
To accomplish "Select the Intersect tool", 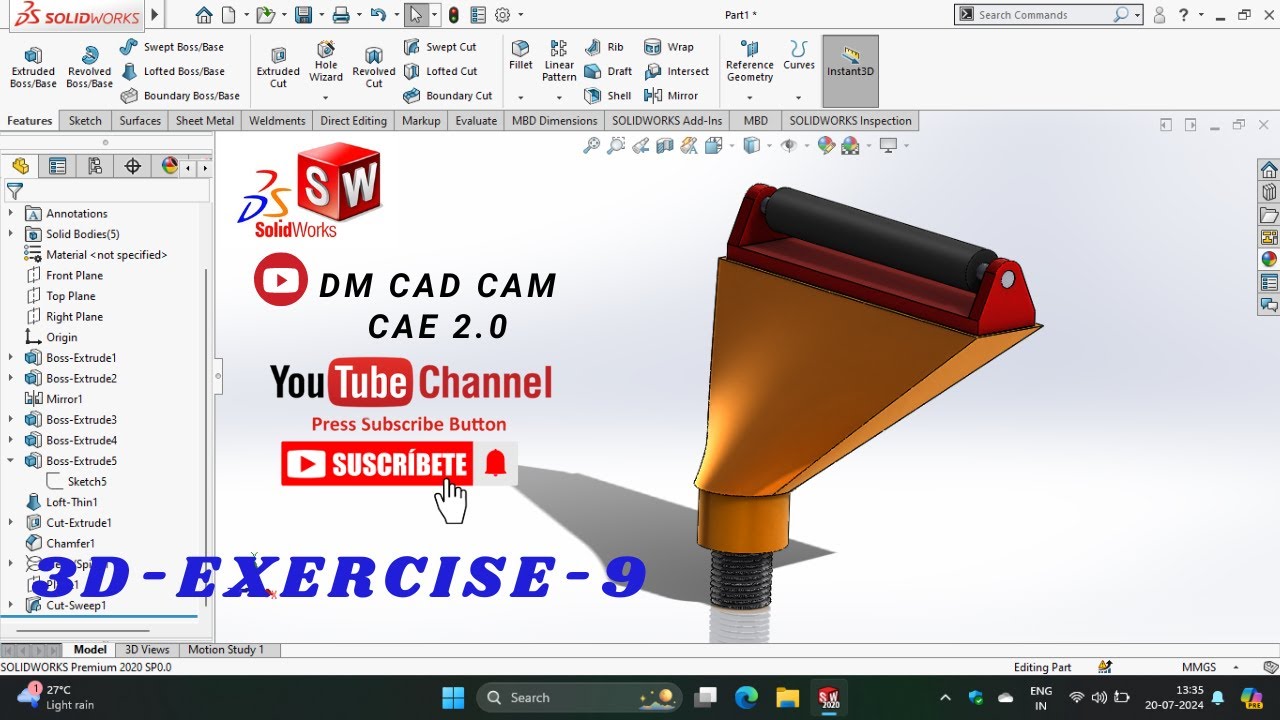I will coord(677,71).
